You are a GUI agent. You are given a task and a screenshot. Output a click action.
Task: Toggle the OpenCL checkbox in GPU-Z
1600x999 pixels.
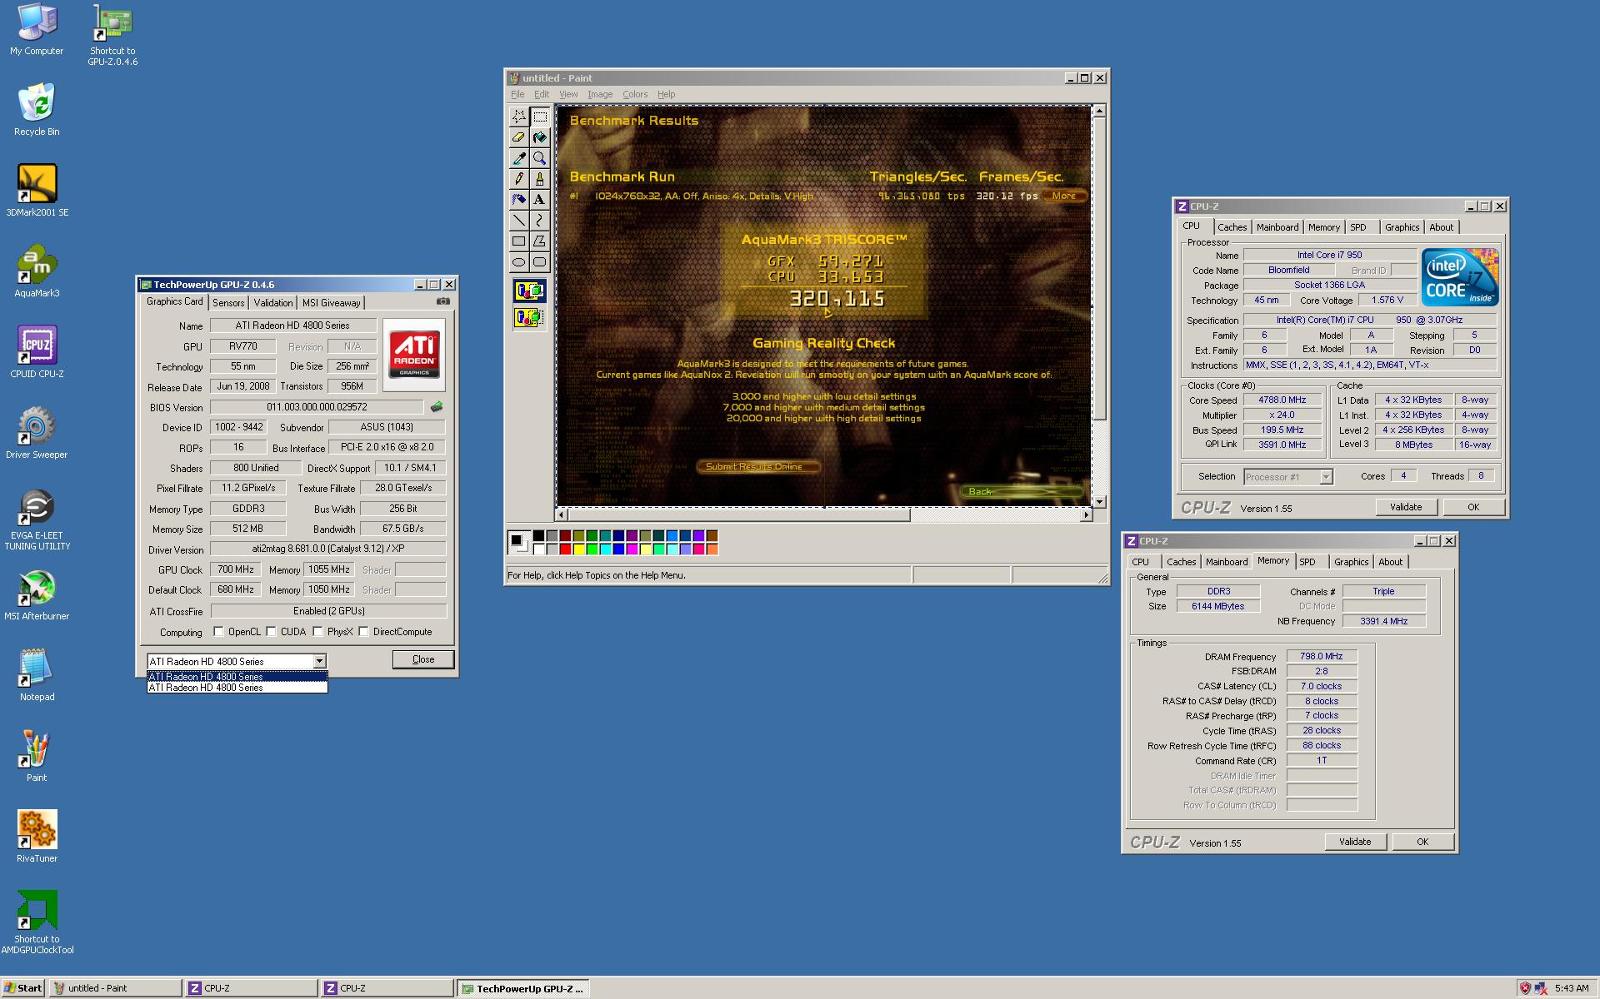click(218, 632)
